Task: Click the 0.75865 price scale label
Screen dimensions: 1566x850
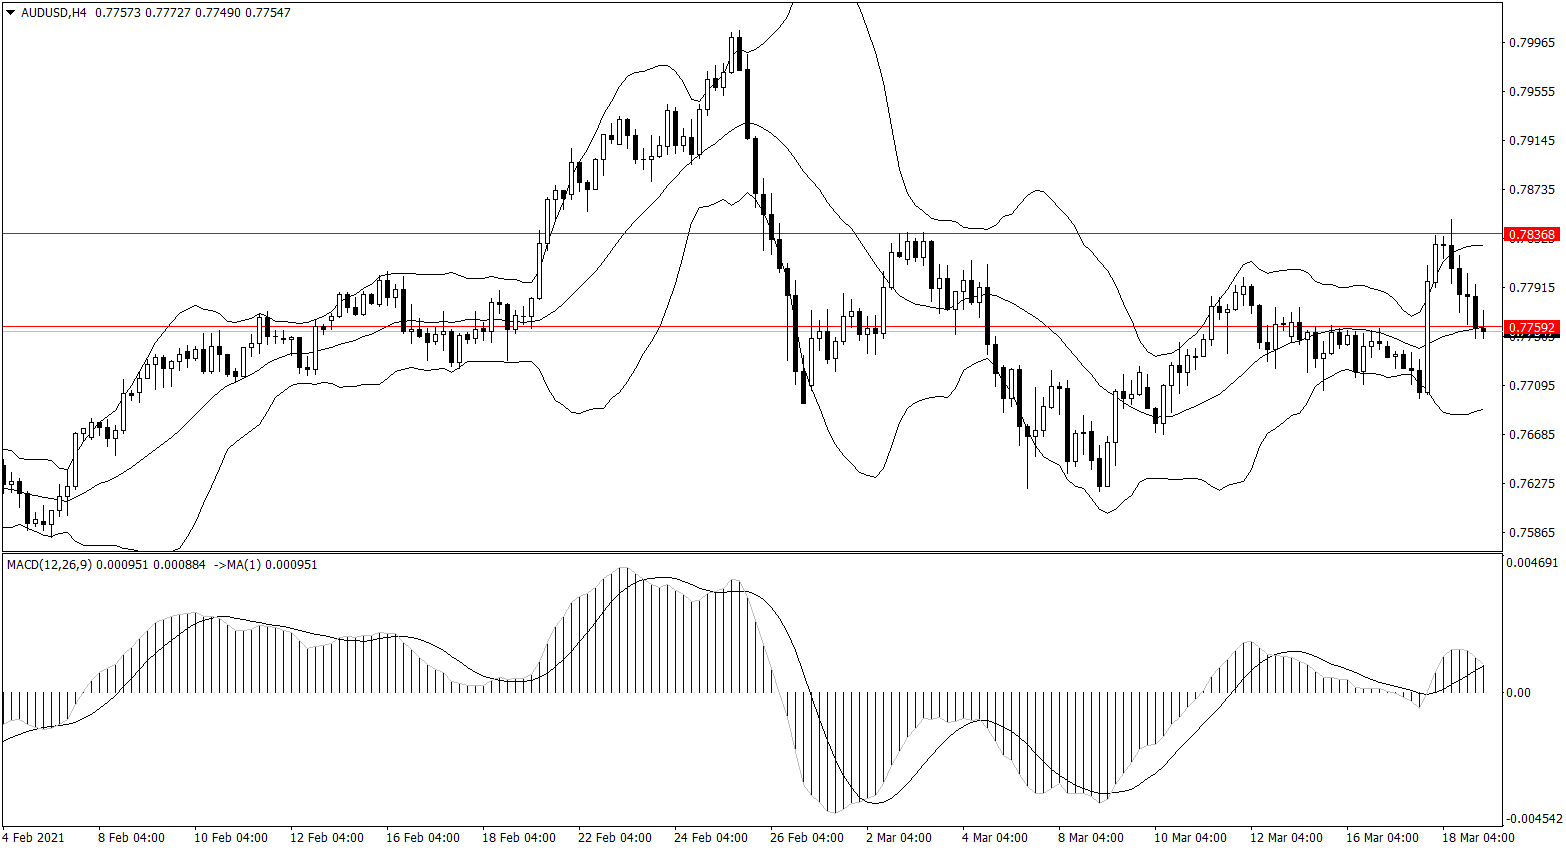Action: (1531, 533)
